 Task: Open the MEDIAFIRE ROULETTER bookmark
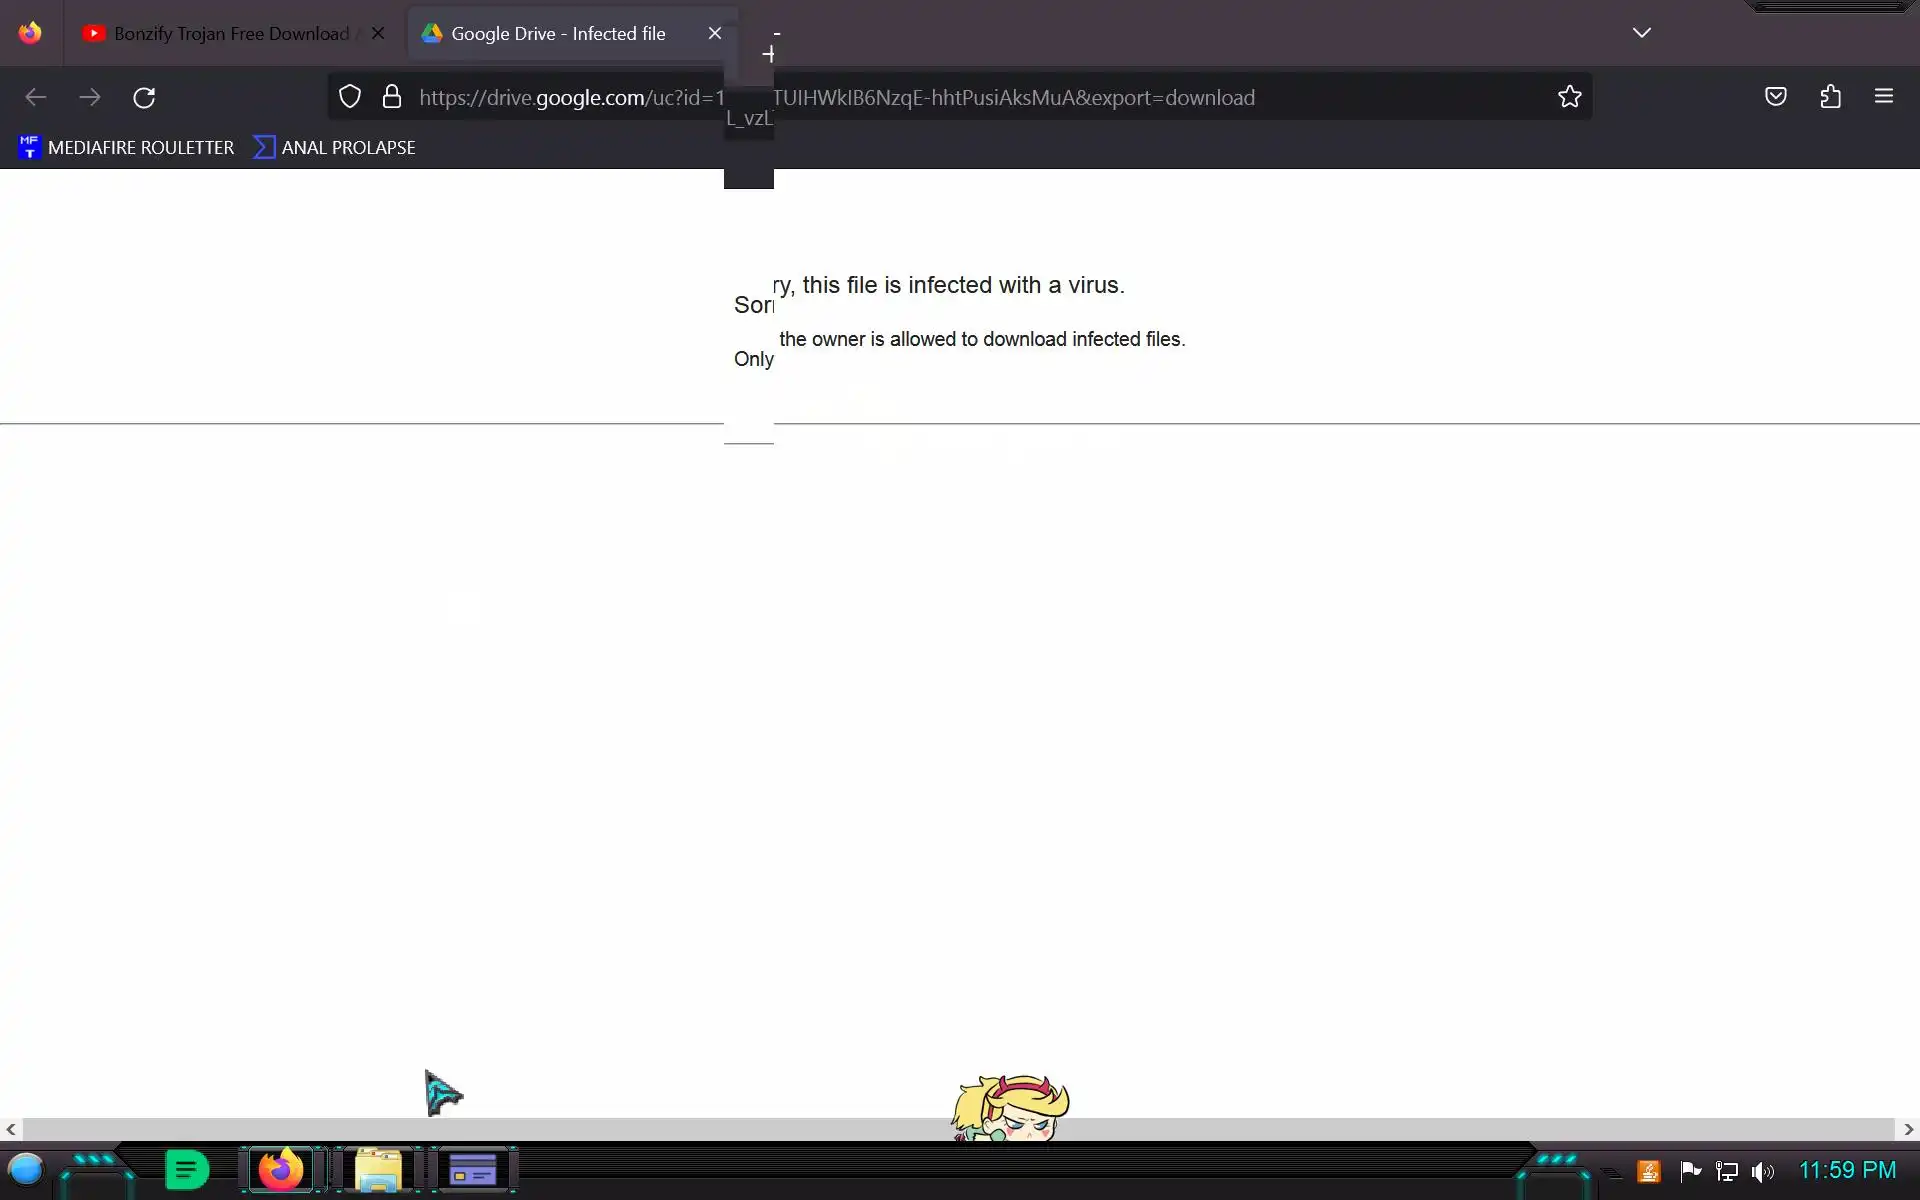tap(126, 147)
